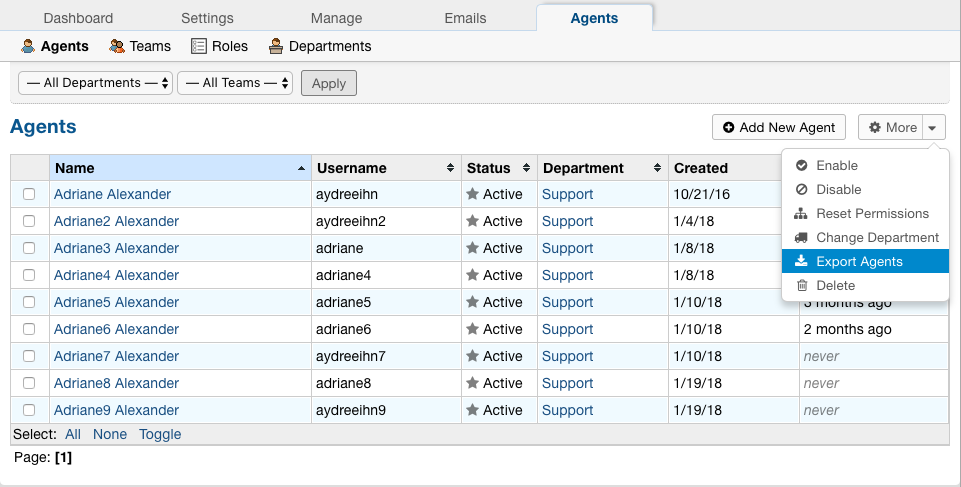Check the box for Adriane9 Alexander
This screenshot has width=961, height=487.
click(x=29, y=410)
